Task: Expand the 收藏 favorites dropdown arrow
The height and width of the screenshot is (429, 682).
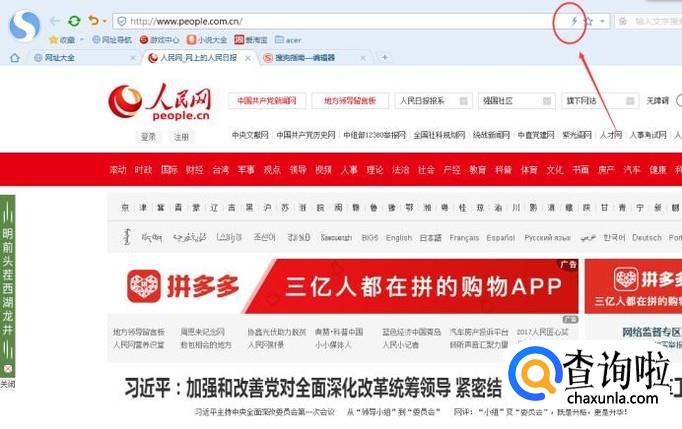Action: pos(82,40)
